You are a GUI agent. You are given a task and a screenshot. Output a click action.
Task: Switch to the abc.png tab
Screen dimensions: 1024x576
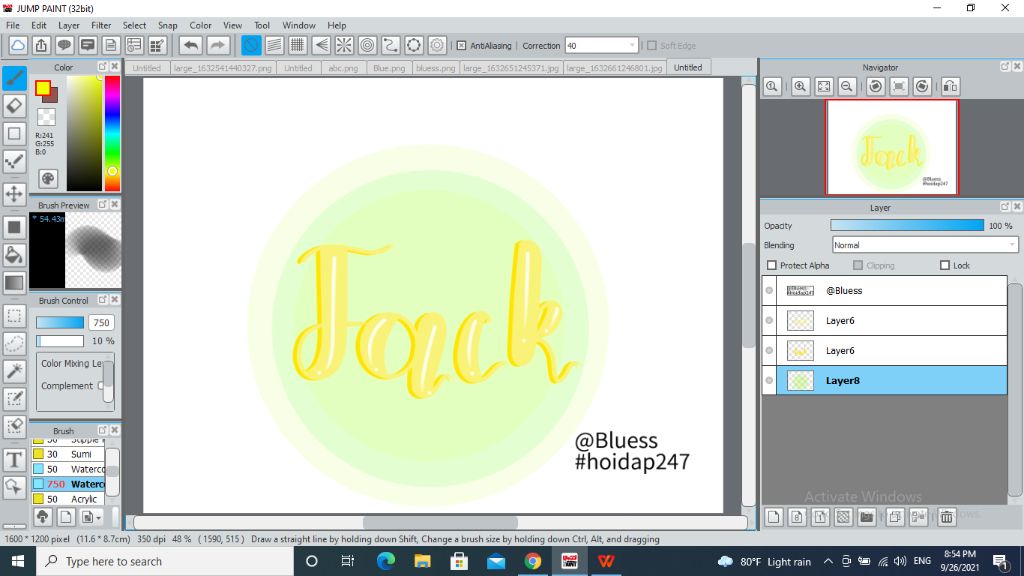click(x=343, y=68)
